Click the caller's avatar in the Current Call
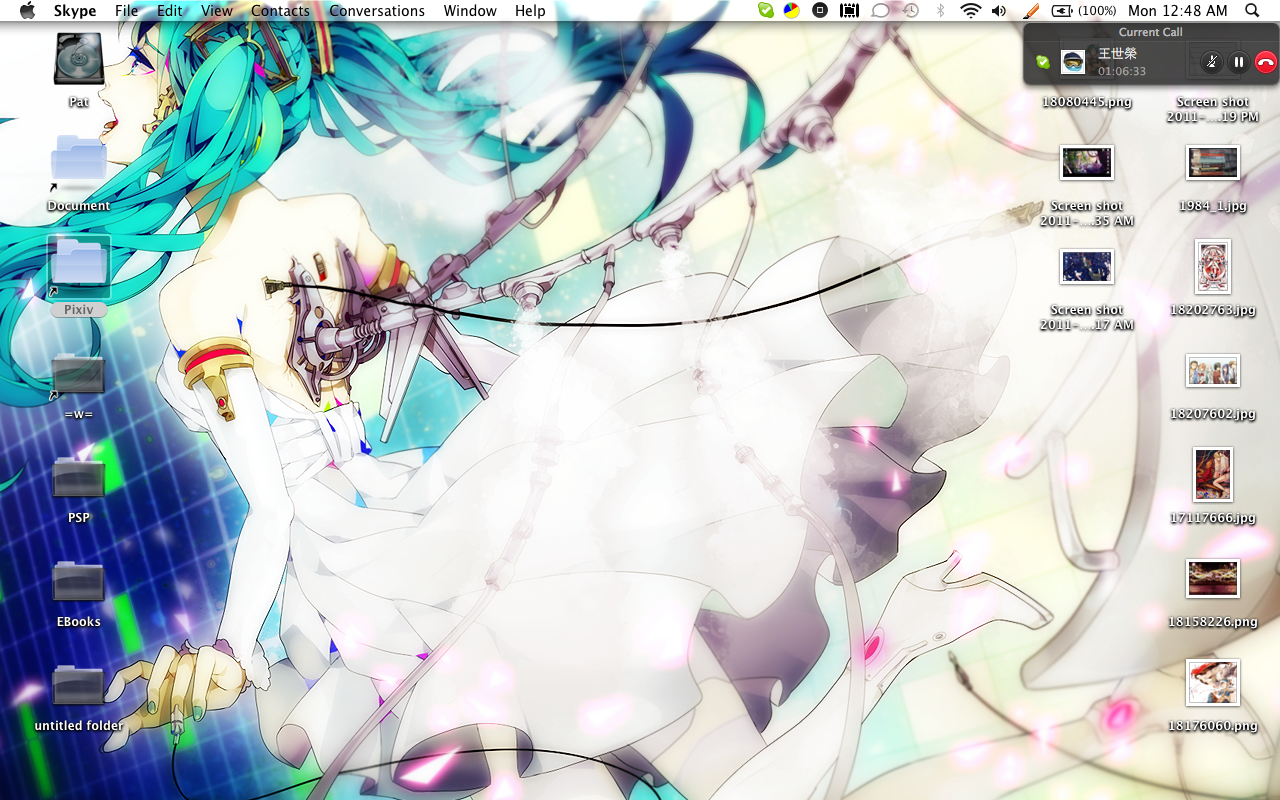 point(1073,62)
